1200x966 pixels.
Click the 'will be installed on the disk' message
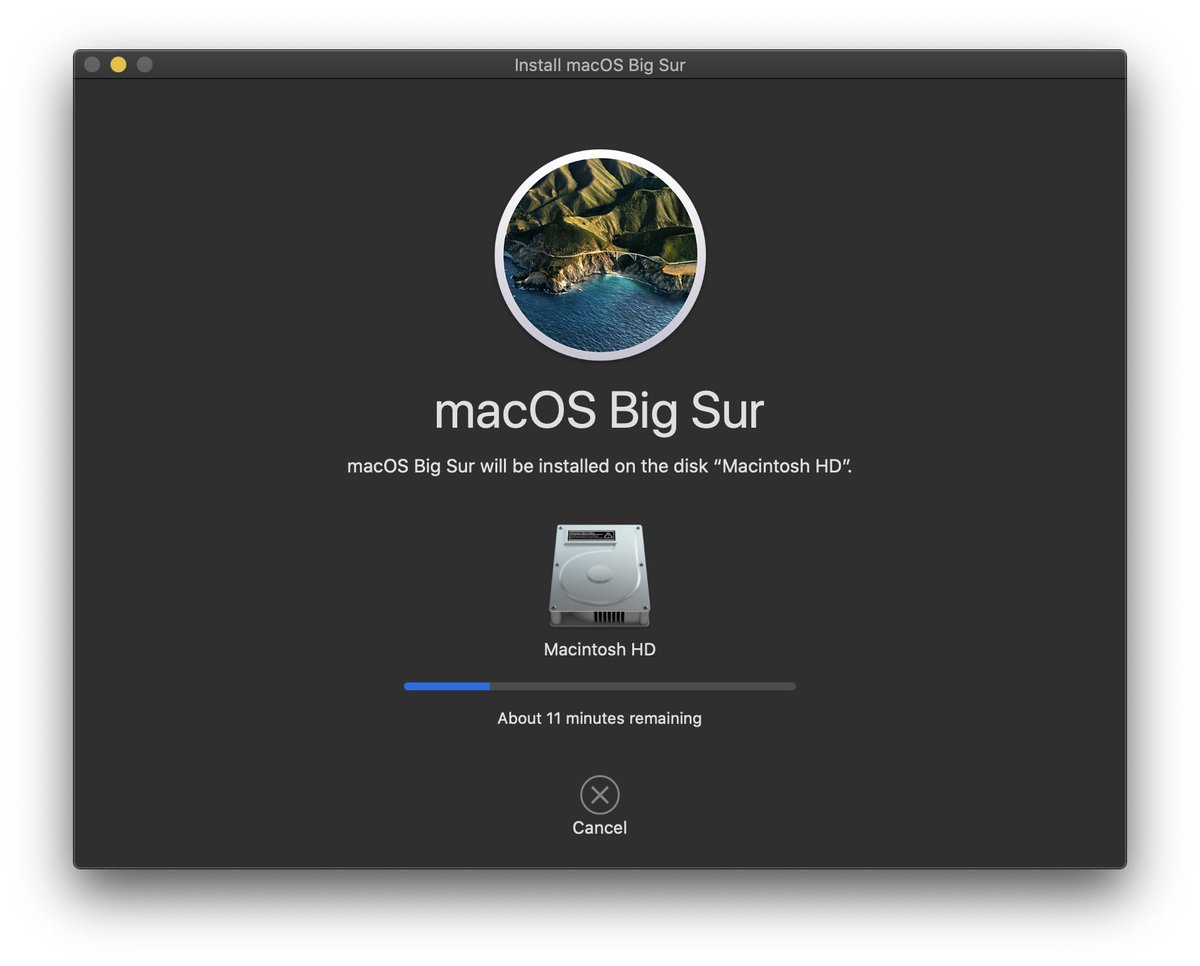[599, 466]
